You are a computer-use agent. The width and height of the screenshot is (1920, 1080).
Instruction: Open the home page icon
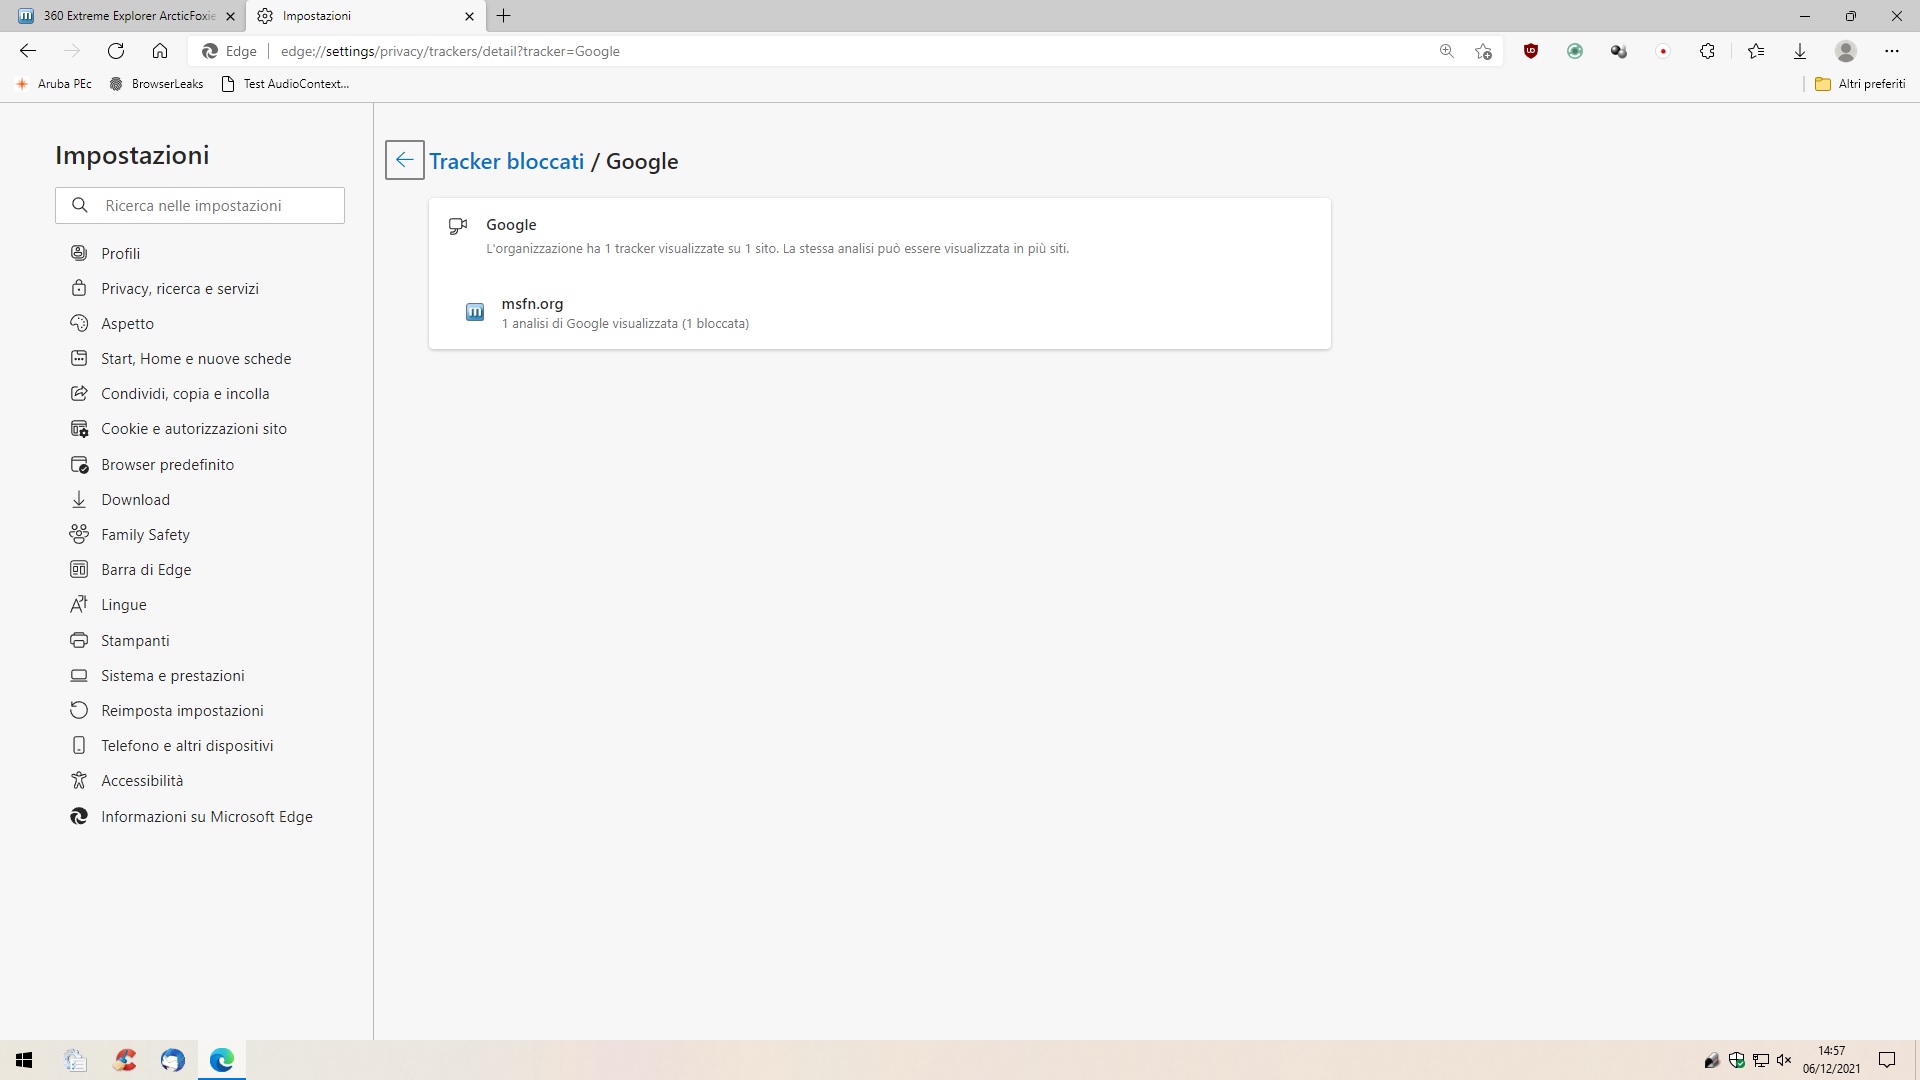160,51
